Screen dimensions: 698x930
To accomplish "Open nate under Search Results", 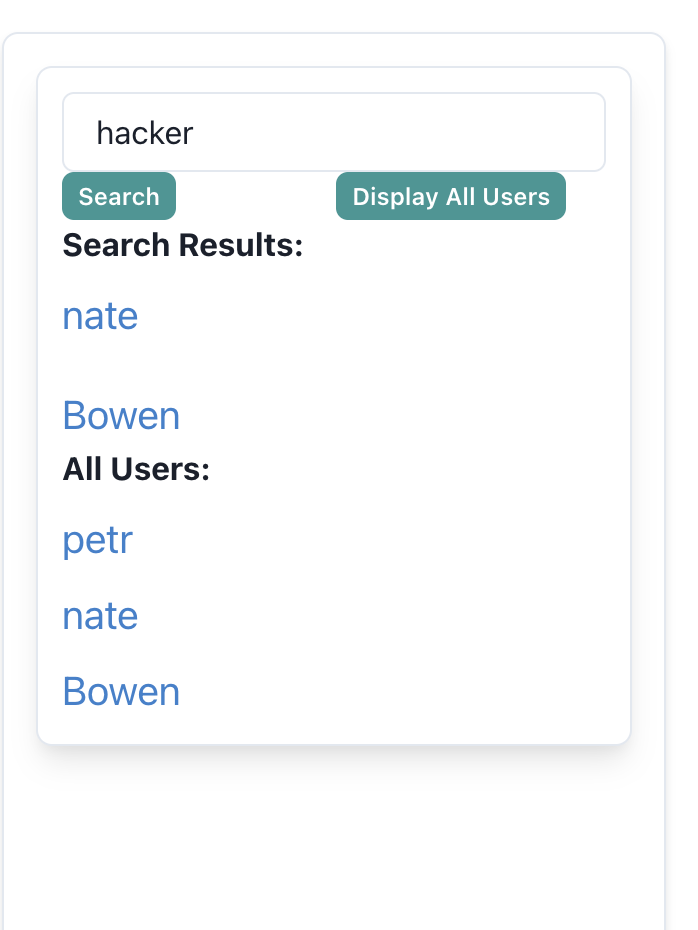I will (100, 316).
